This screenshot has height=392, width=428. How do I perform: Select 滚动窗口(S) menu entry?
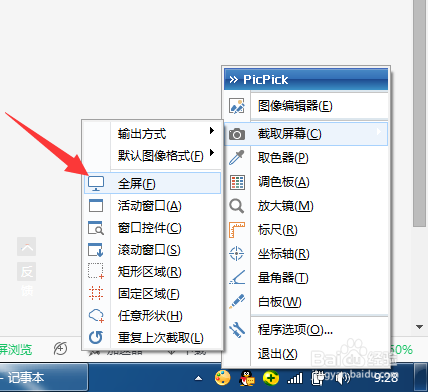click(x=152, y=250)
